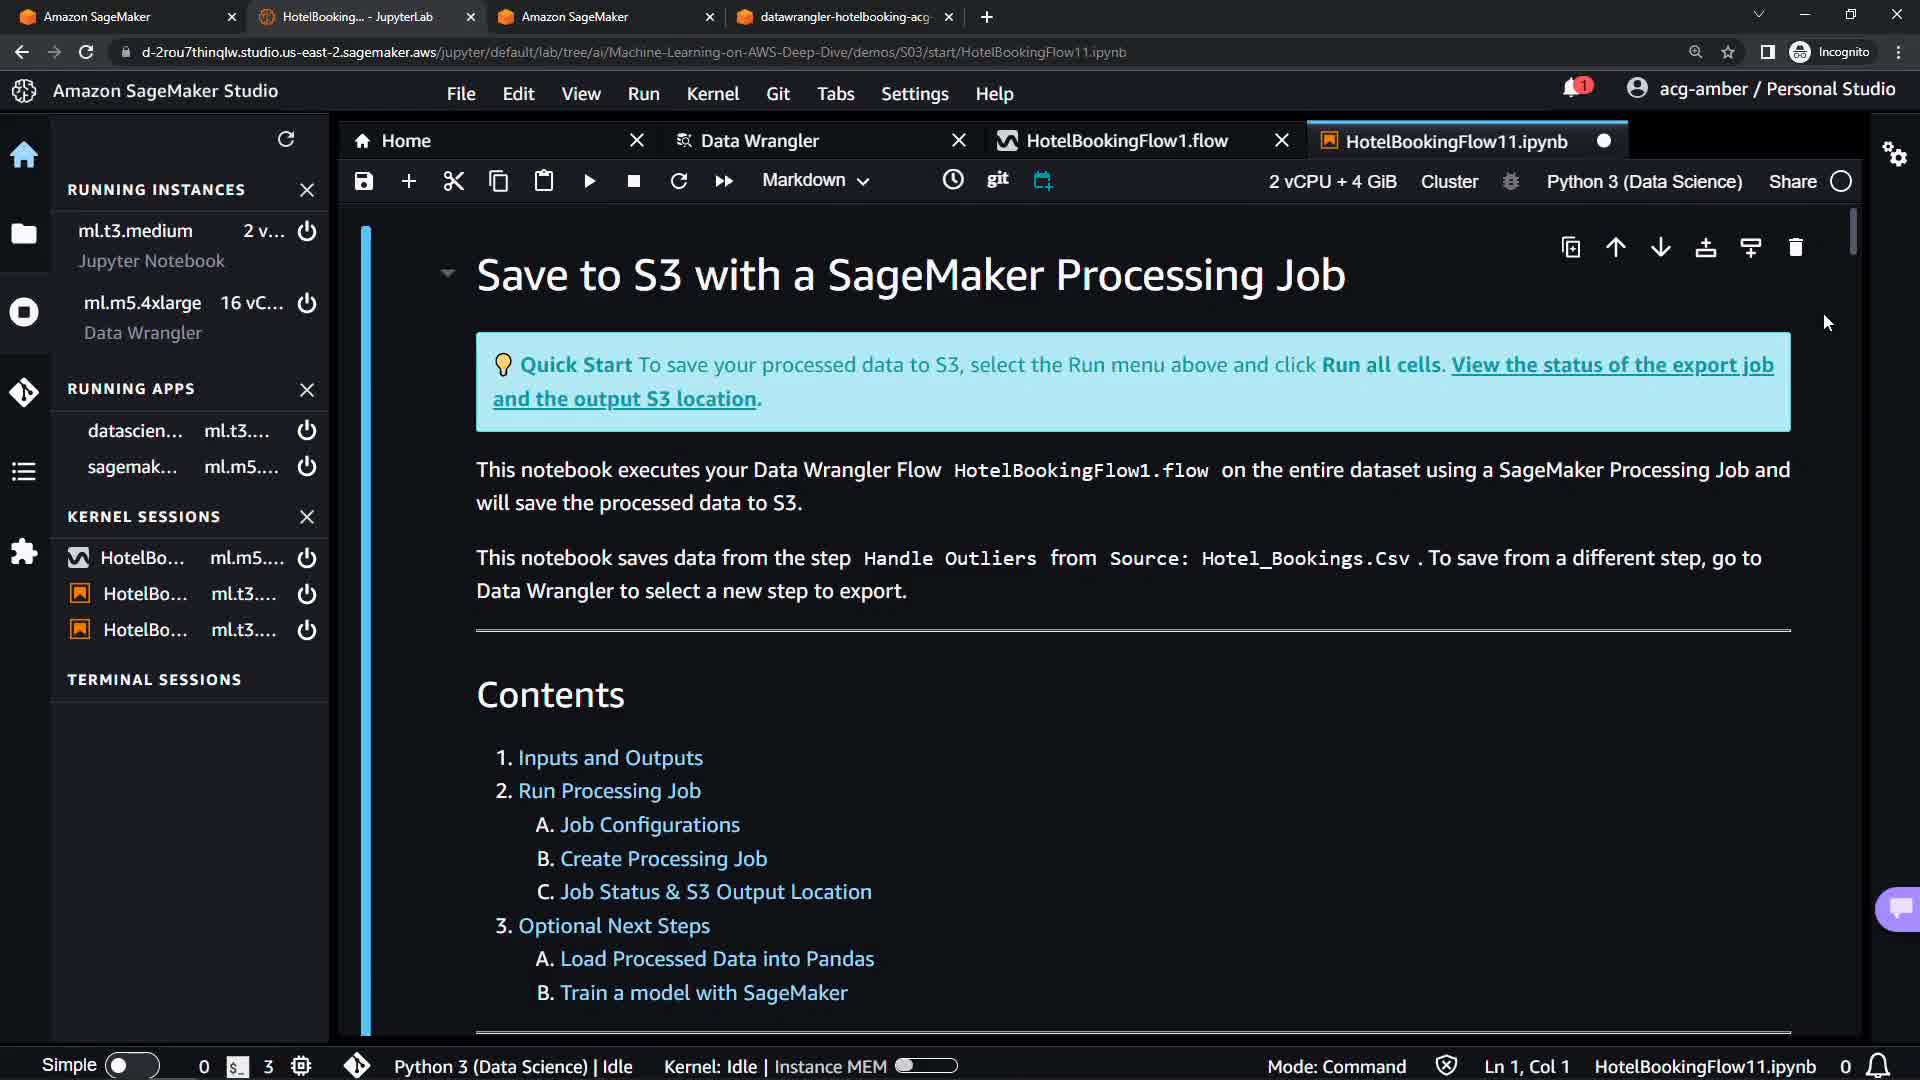Image resolution: width=1920 pixels, height=1080 pixels.
Task: Restart the kernel using the refresh icon
Action: pos(678,181)
